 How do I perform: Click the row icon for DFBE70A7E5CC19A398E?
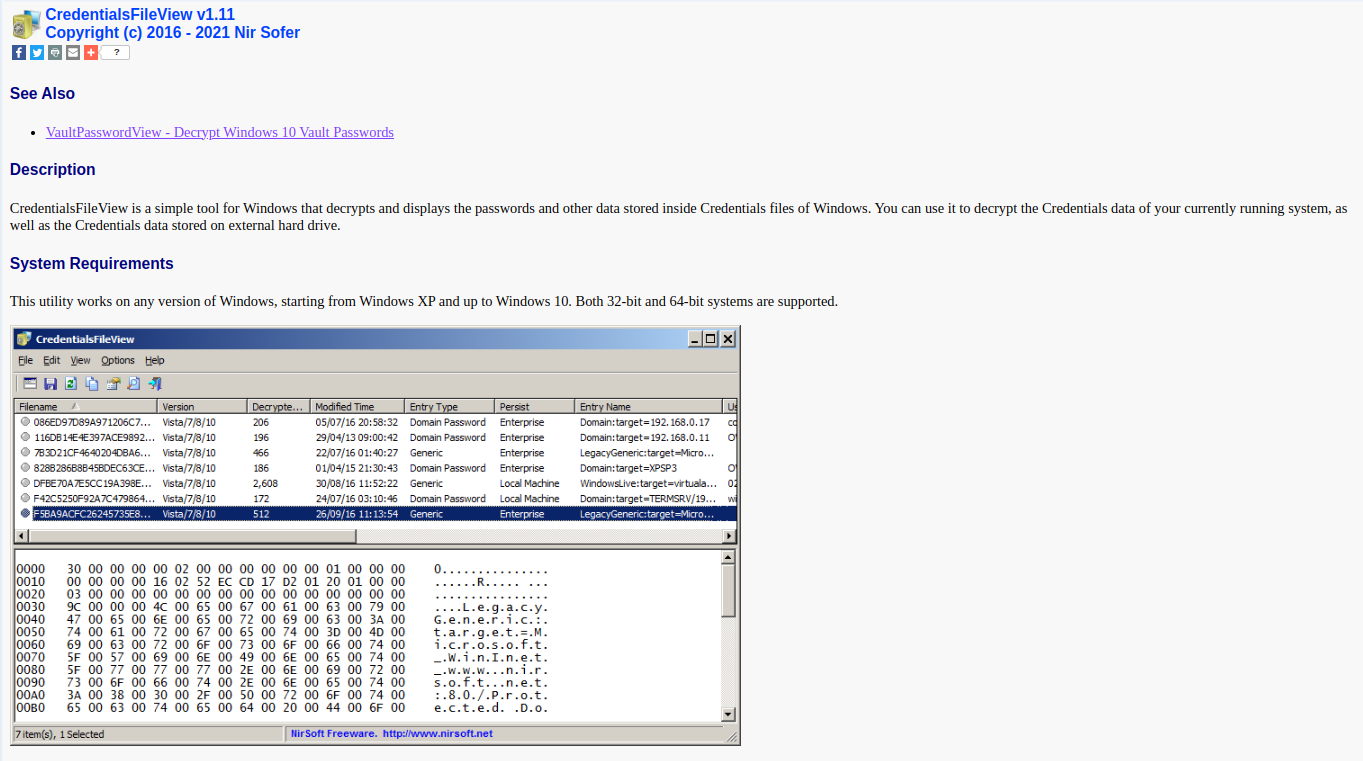point(25,483)
